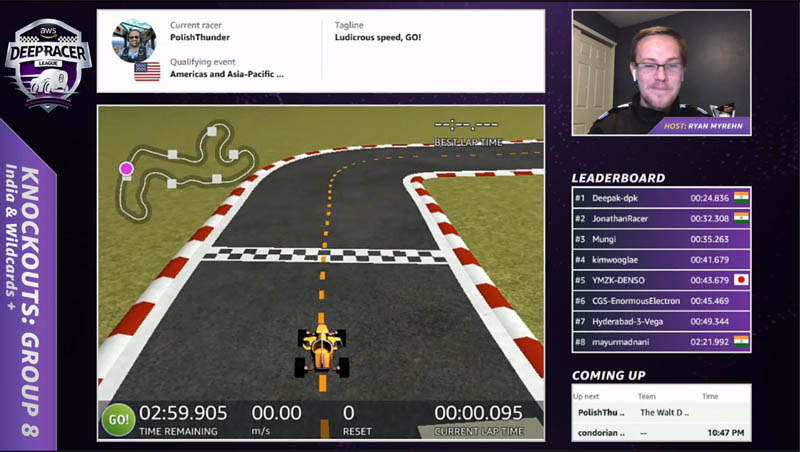The height and width of the screenshot is (452, 800).
Task: Click the United States flag icon
Action: point(147,71)
